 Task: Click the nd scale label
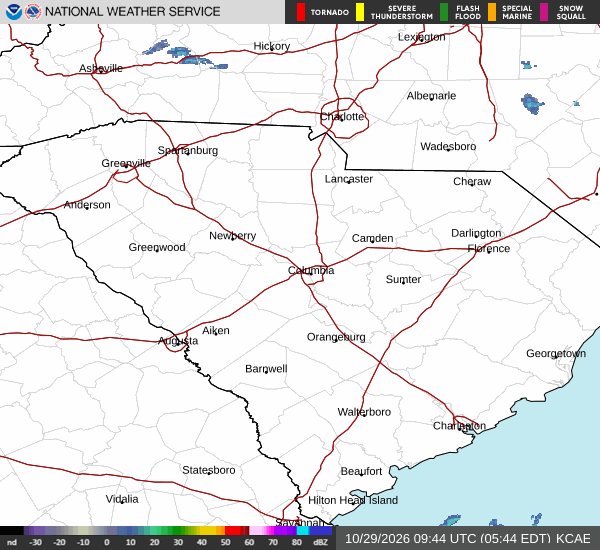[12, 542]
